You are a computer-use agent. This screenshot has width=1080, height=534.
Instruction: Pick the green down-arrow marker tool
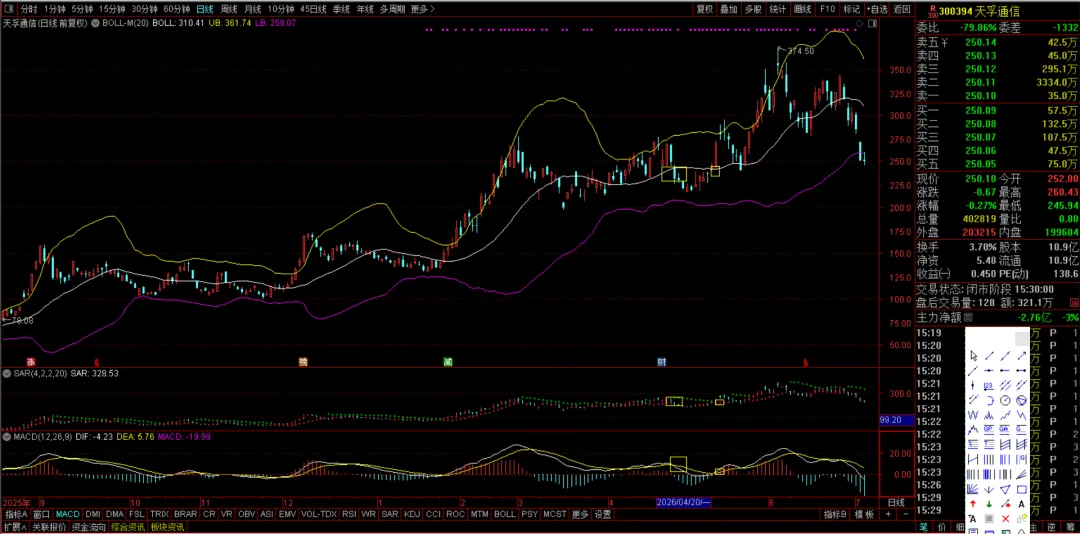click(x=988, y=504)
